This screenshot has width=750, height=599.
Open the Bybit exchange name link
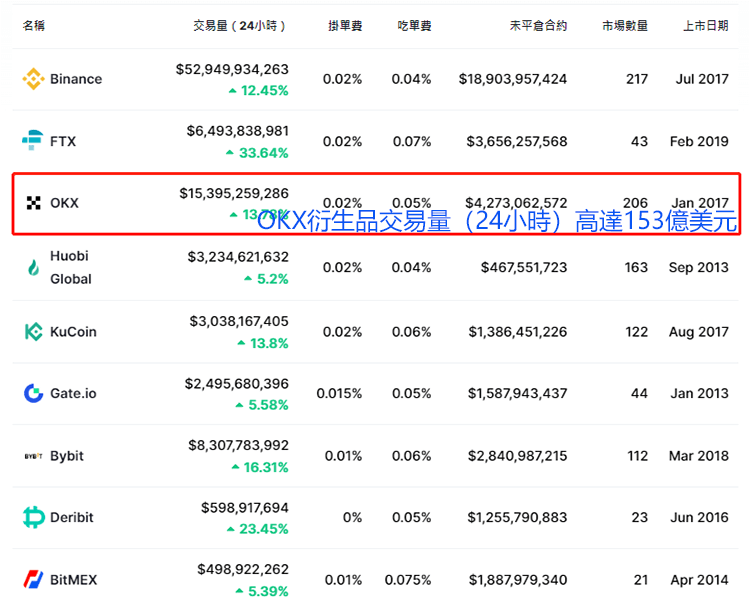(67, 456)
